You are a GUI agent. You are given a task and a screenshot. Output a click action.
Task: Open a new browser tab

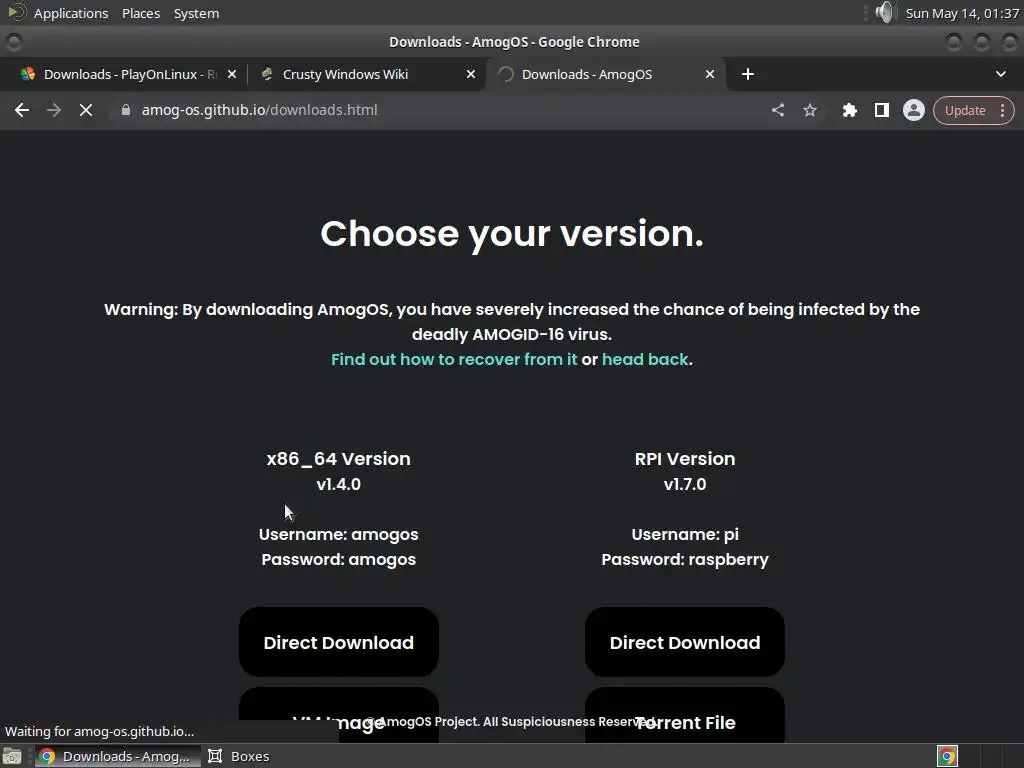click(748, 74)
